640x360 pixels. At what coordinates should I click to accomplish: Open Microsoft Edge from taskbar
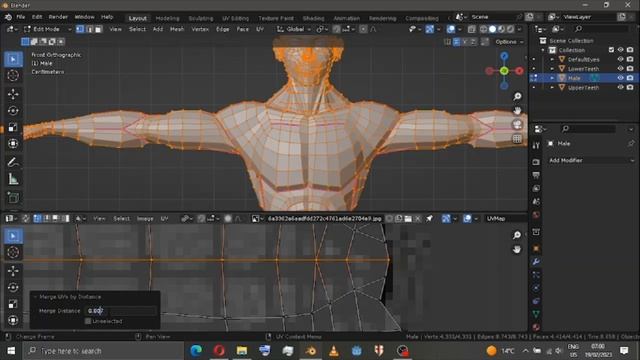click(196, 350)
